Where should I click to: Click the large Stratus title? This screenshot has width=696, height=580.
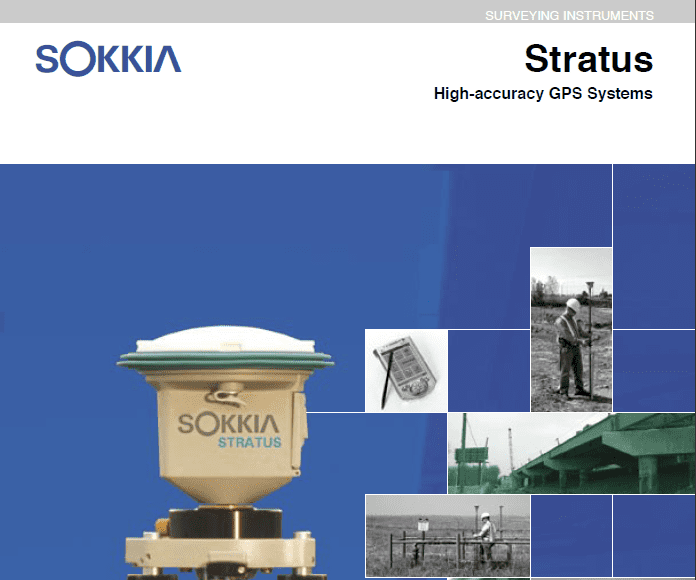coord(588,59)
